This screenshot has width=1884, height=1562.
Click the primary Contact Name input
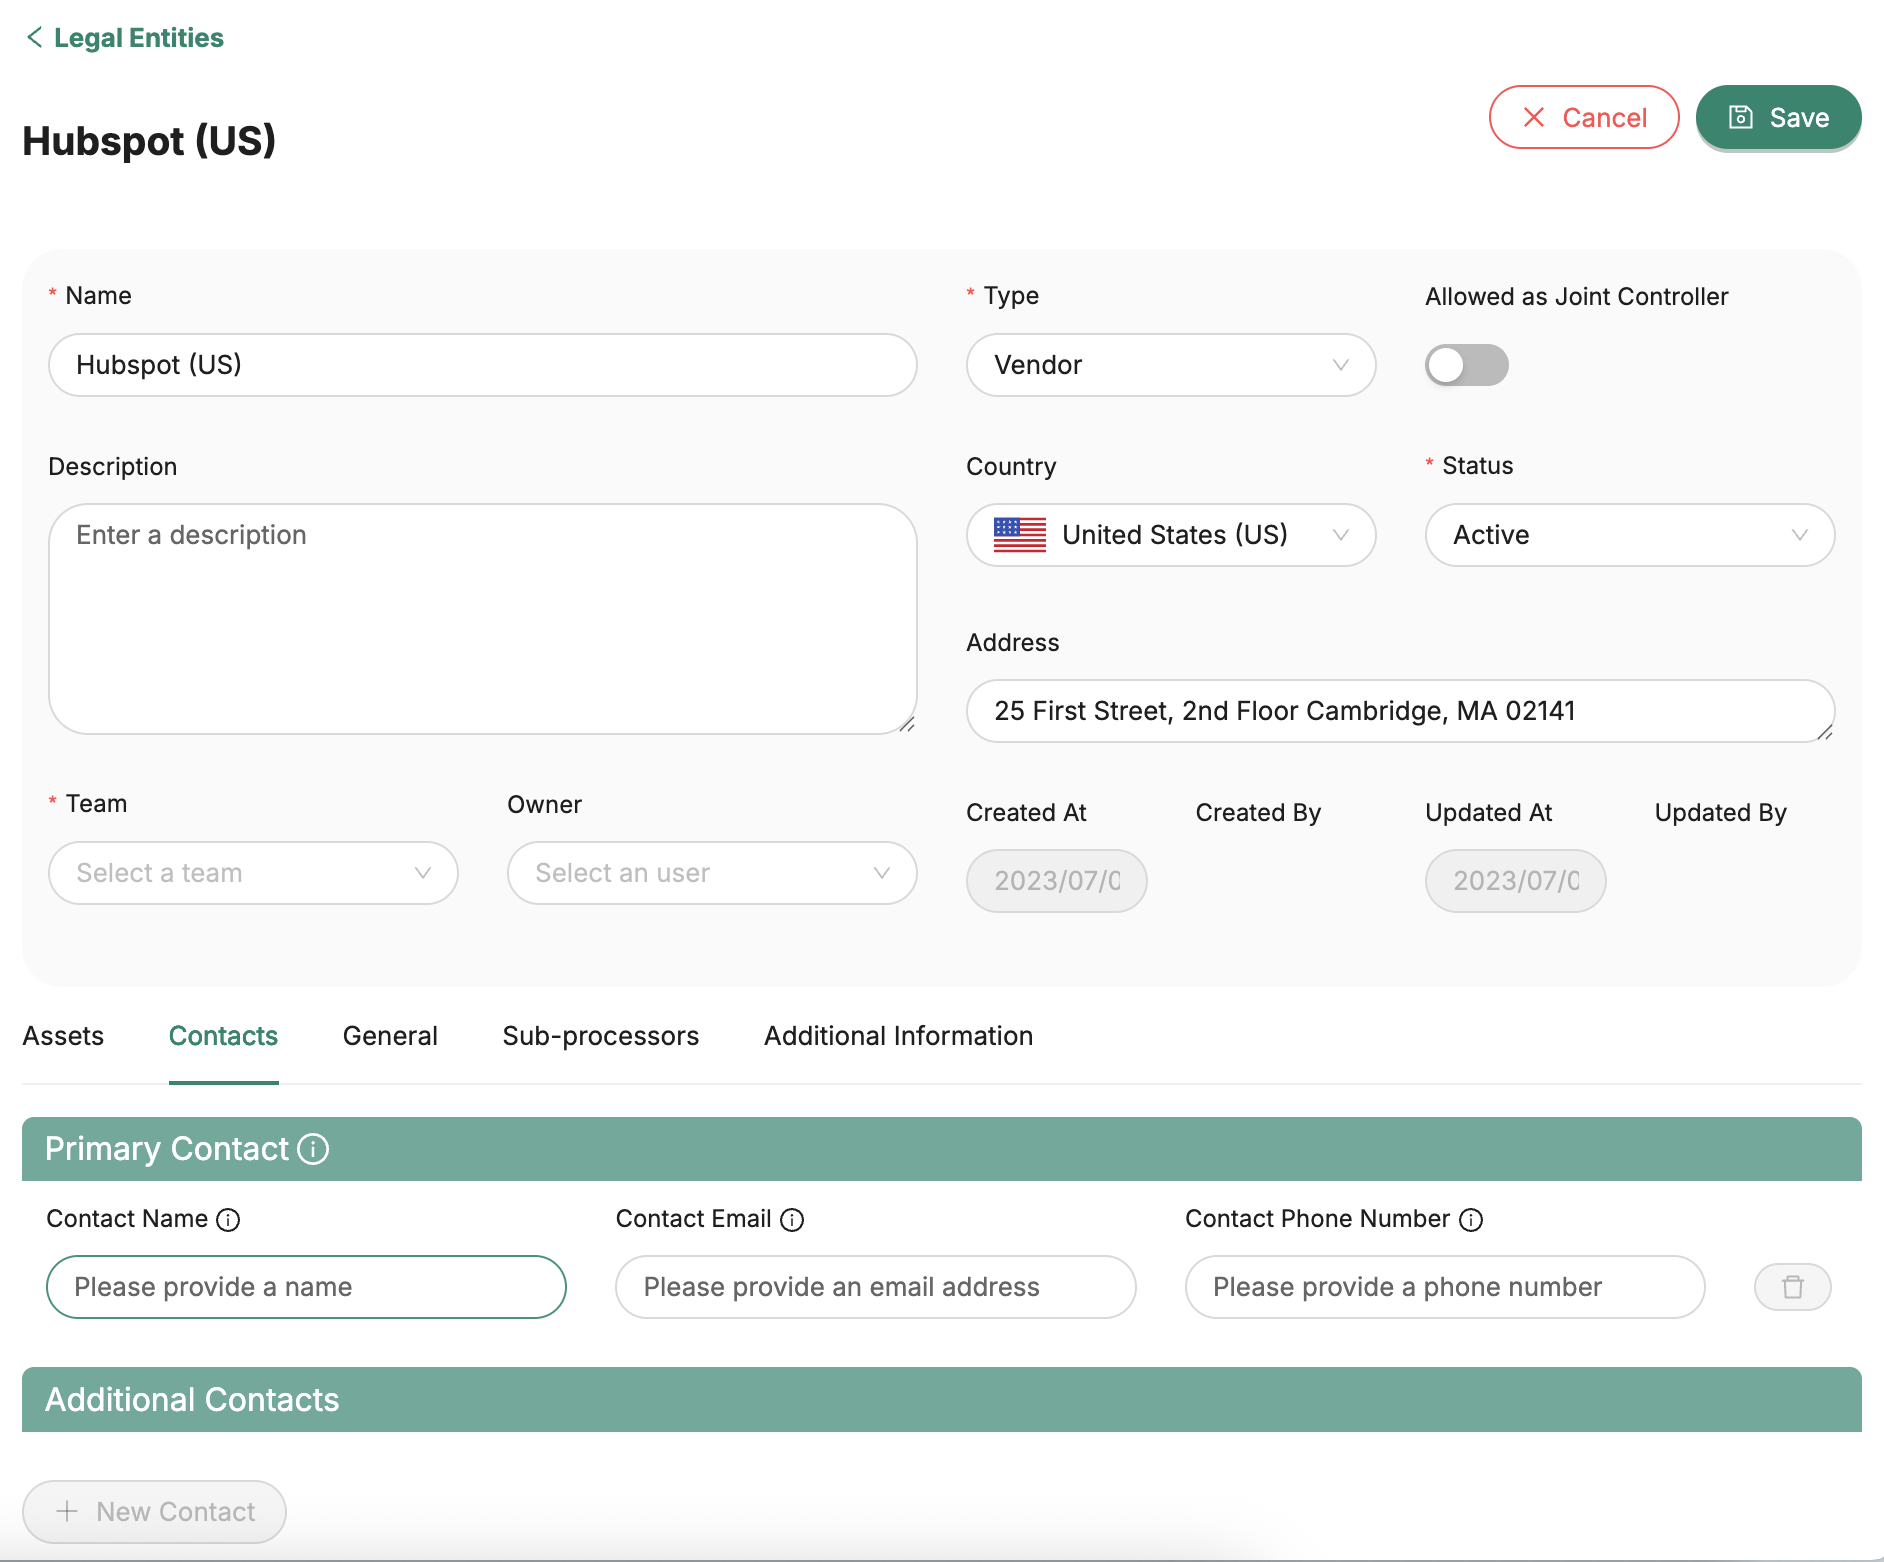click(x=306, y=1287)
